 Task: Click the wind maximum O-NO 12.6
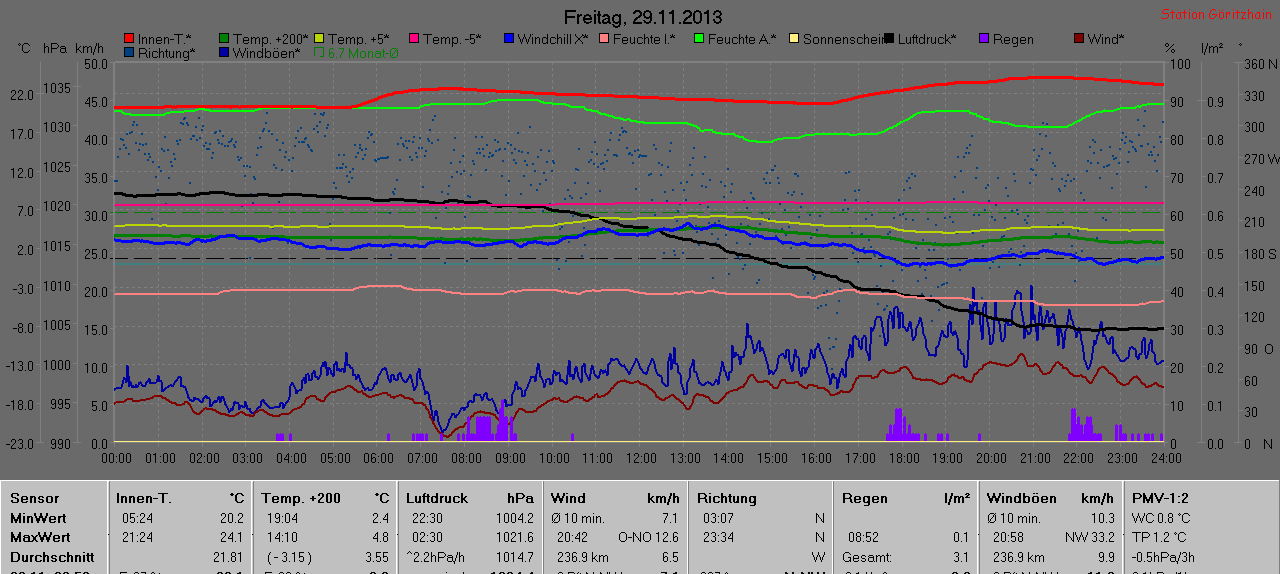(x=649, y=538)
